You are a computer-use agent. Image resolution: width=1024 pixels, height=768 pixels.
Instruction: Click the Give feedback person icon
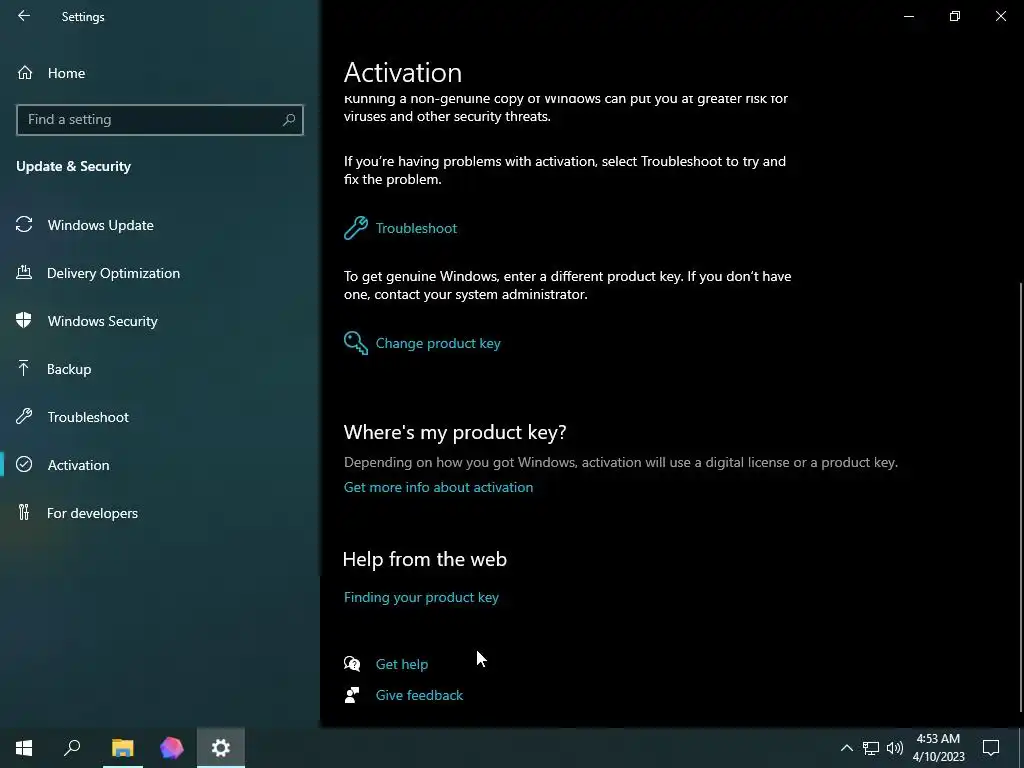pos(352,695)
